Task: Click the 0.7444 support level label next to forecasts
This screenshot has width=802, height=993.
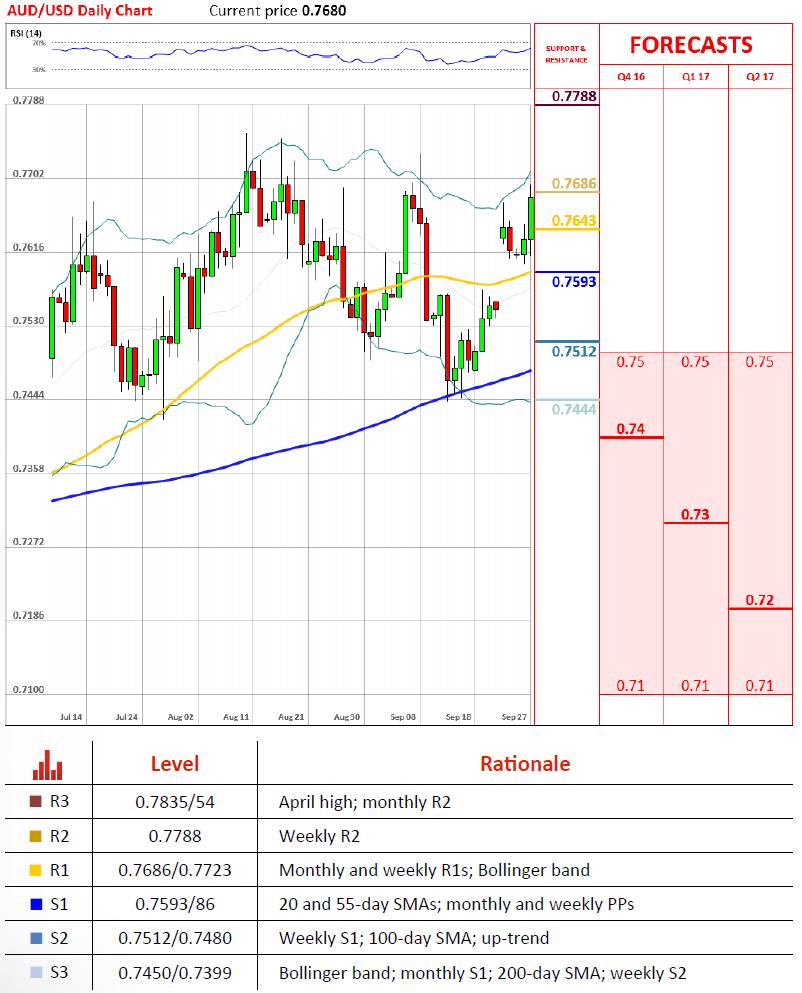Action: coord(574,409)
